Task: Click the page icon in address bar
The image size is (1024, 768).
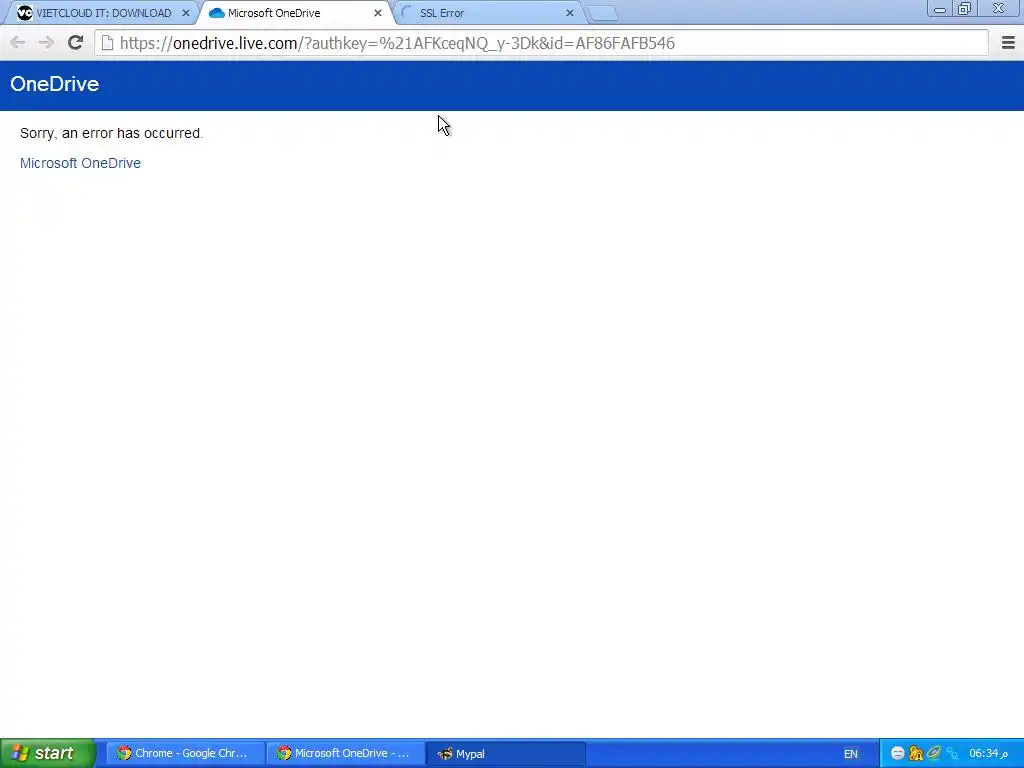Action: click(x=107, y=43)
